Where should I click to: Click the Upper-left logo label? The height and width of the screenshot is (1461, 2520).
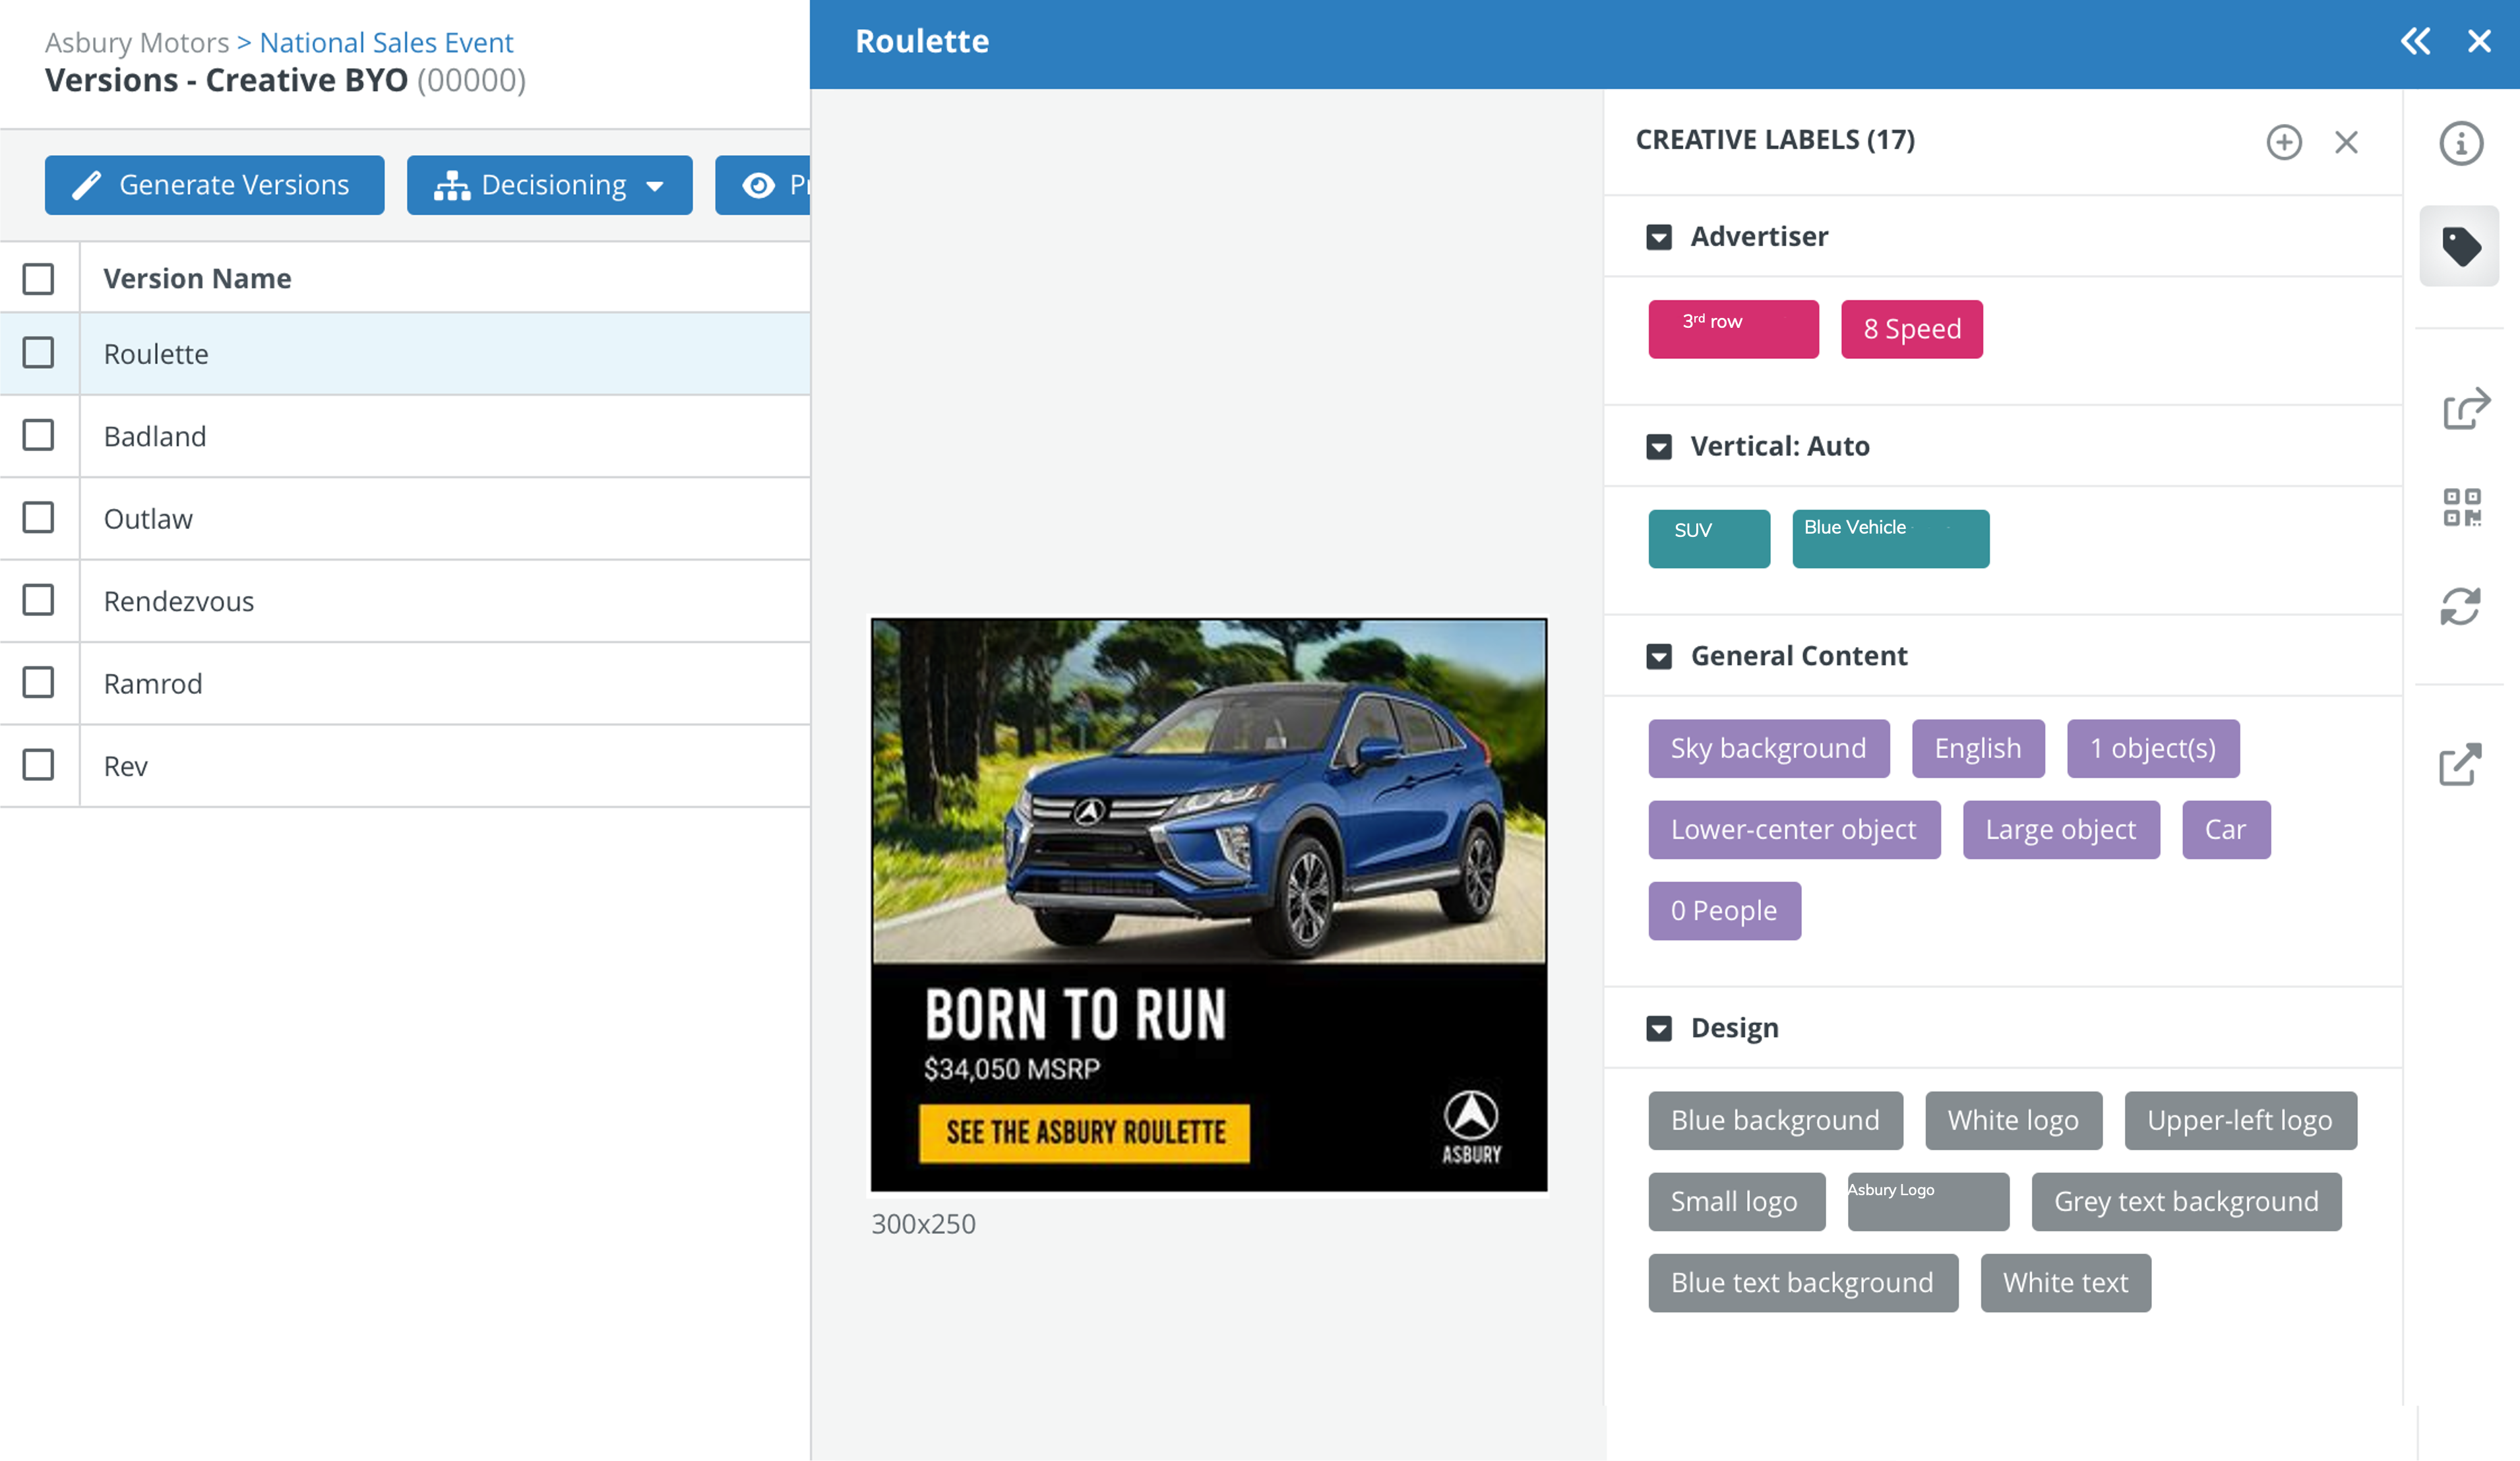tap(2240, 1121)
